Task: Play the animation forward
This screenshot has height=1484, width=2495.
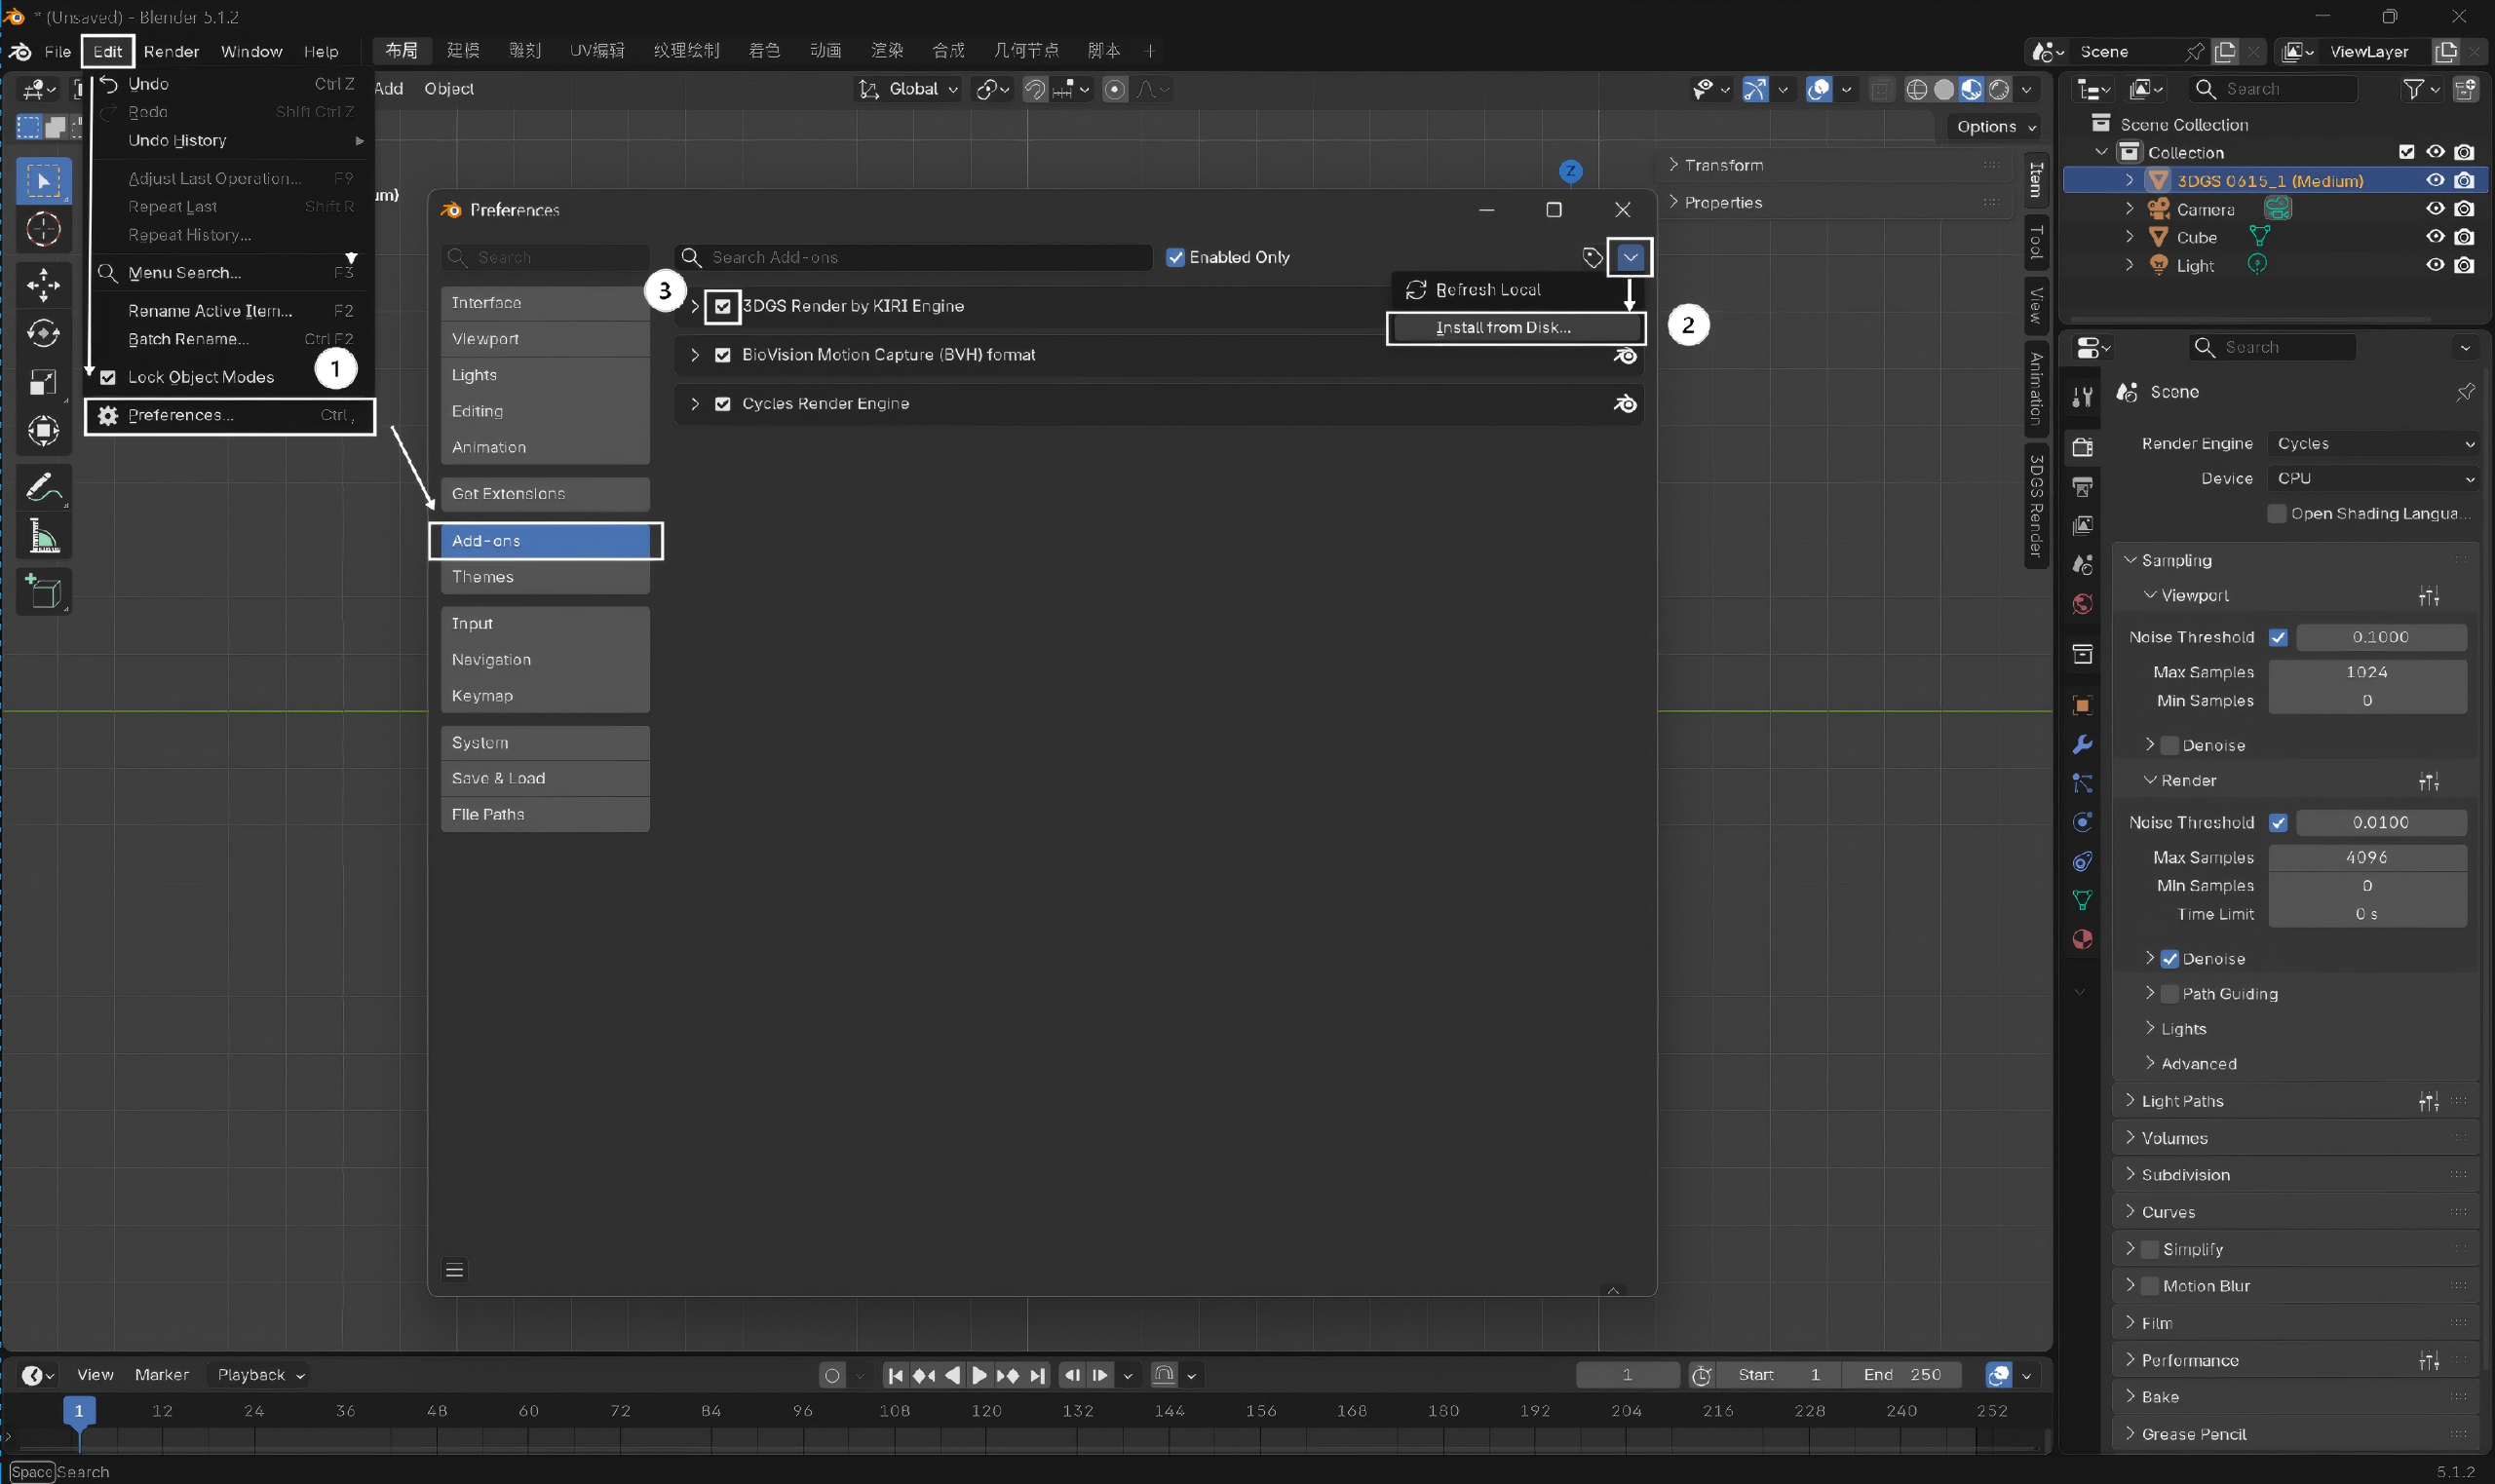Action: pos(980,1376)
